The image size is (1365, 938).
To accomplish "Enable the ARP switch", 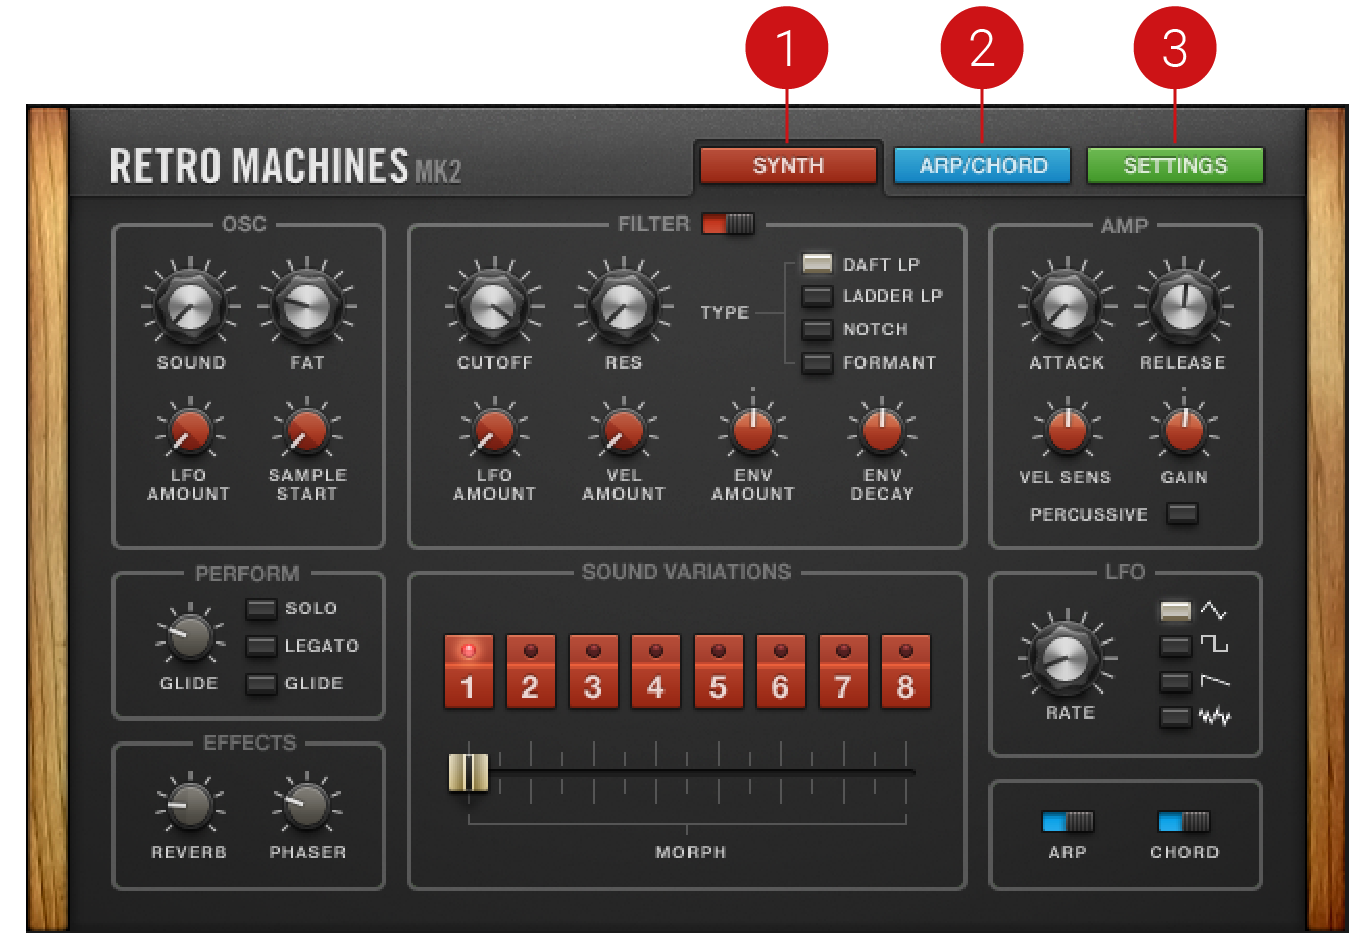I will 1067,822.
